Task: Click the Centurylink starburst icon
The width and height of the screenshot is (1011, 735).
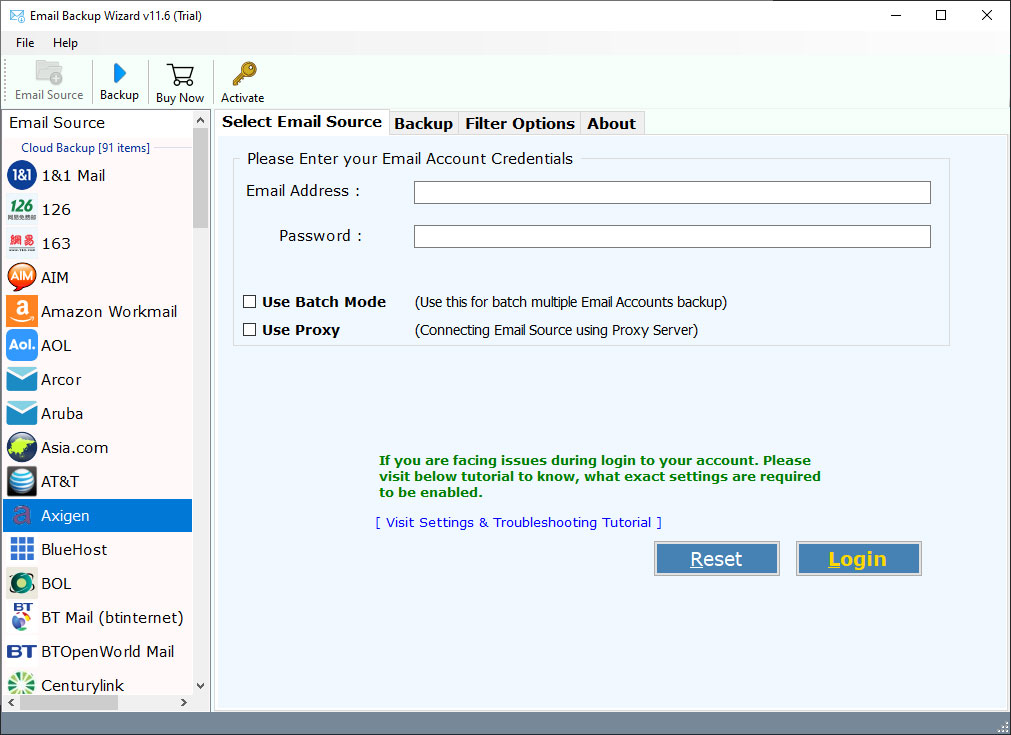Action: (22, 683)
